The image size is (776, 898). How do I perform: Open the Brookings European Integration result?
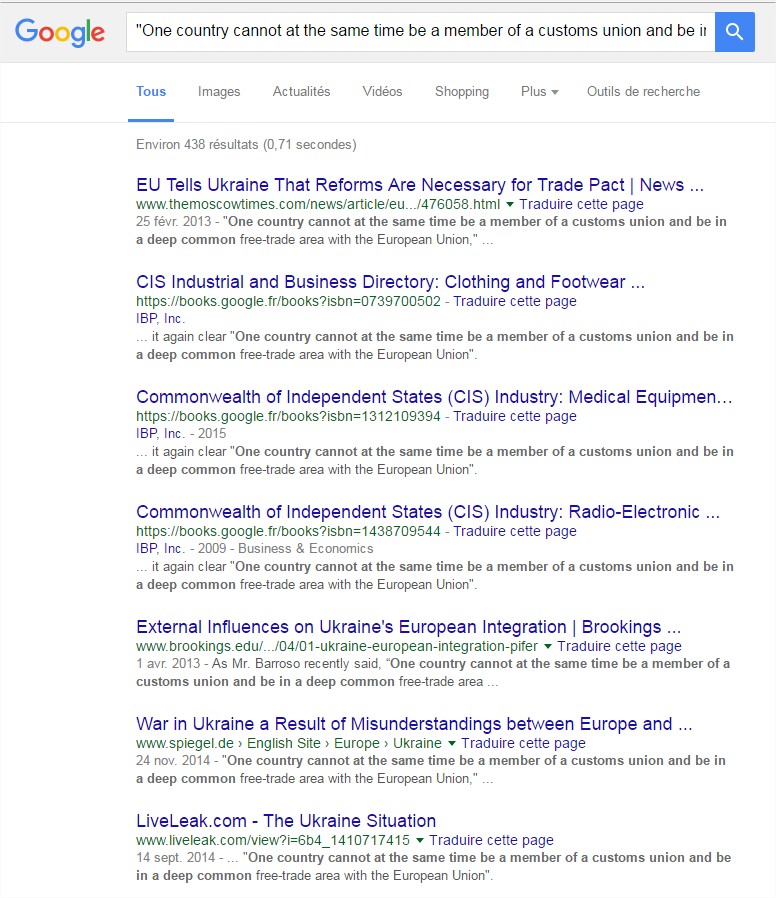[x=408, y=628]
